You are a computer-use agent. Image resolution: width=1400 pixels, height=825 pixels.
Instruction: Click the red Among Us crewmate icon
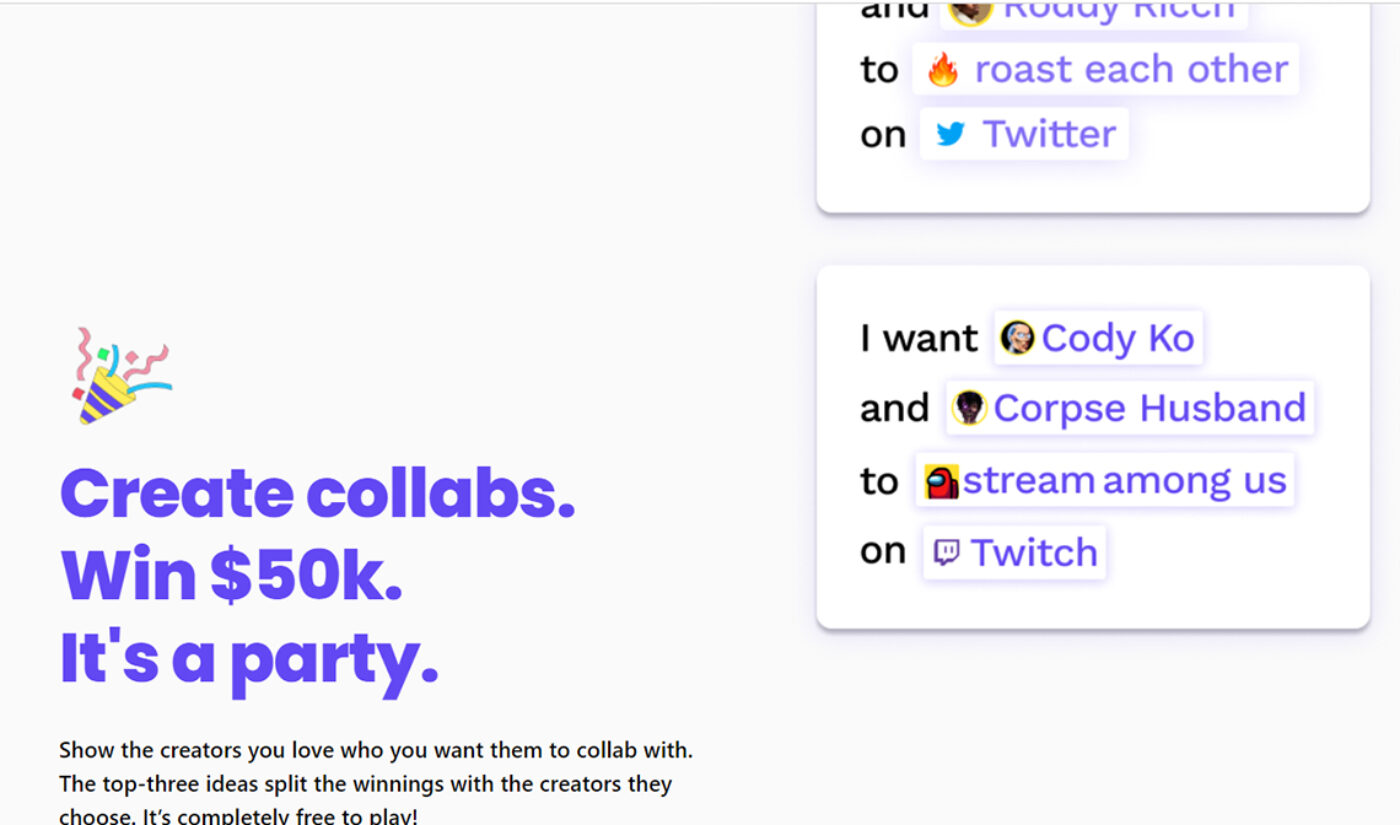click(x=941, y=481)
